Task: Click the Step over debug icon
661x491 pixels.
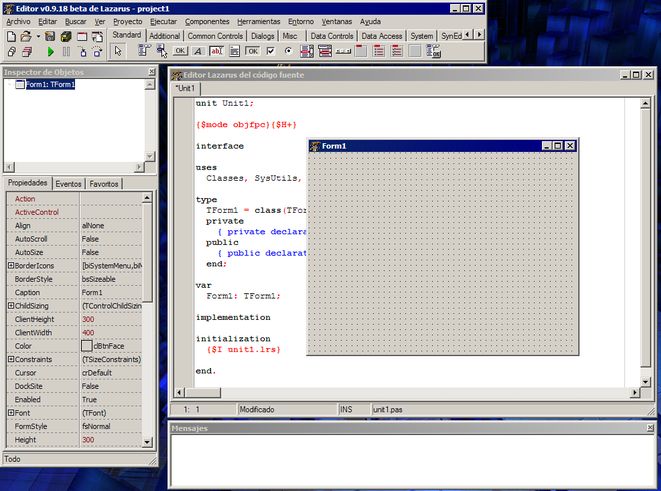Action: [97, 52]
